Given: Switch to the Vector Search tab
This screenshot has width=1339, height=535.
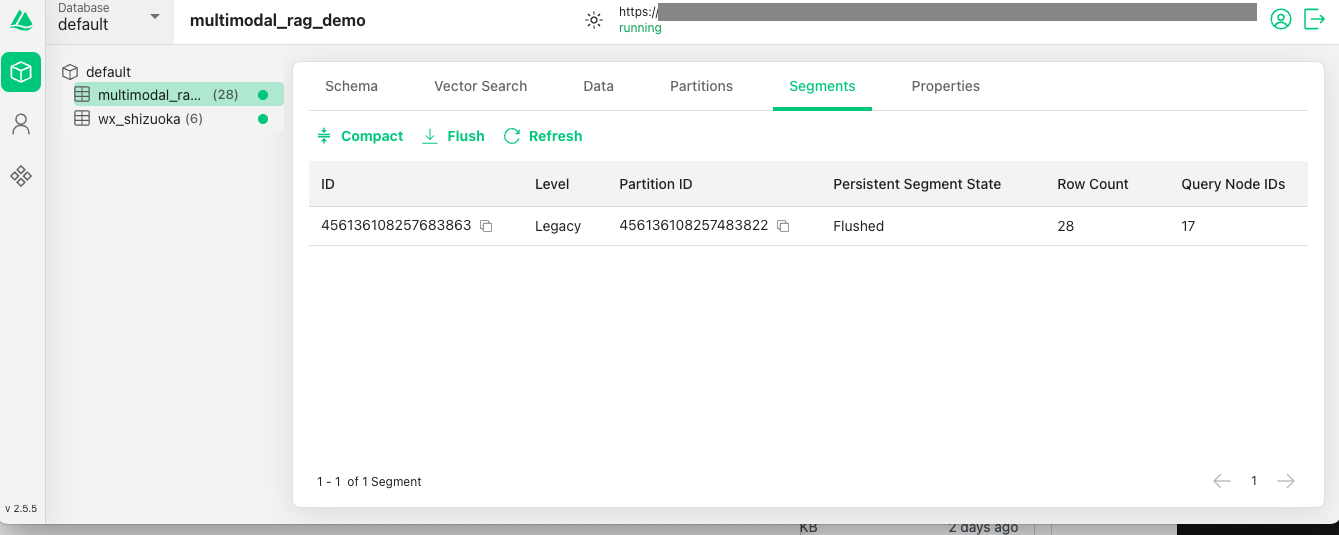Looking at the screenshot, I should click(480, 86).
